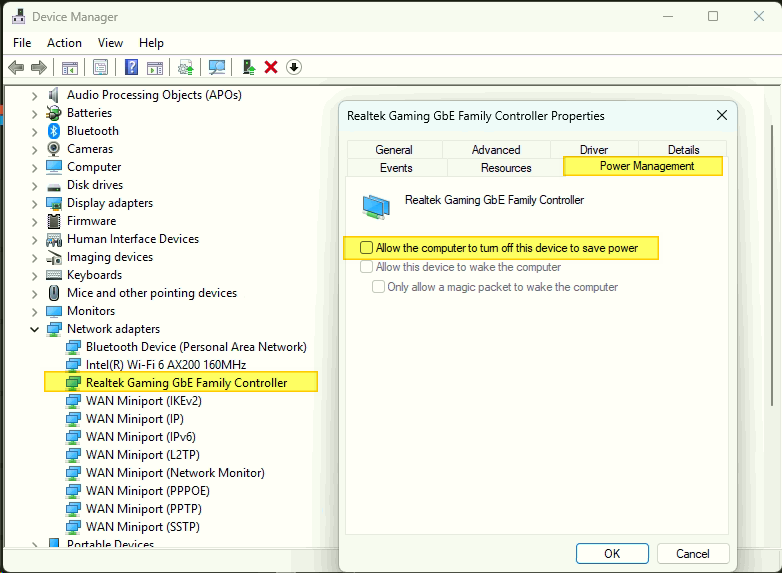Click the Back arrow in the toolbar

coord(16,67)
